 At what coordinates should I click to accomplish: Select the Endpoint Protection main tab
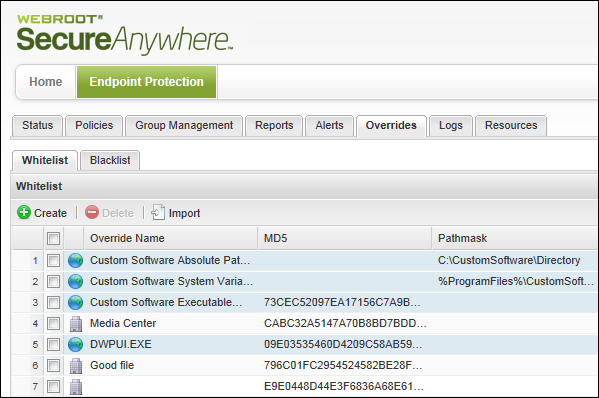pyautogui.click(x=147, y=82)
